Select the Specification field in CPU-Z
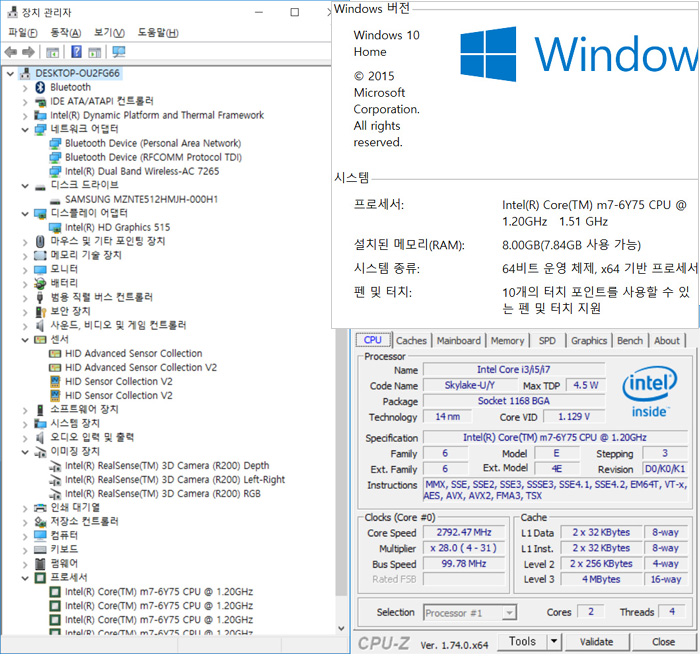Screen dimensions: 700x657 click(555, 438)
